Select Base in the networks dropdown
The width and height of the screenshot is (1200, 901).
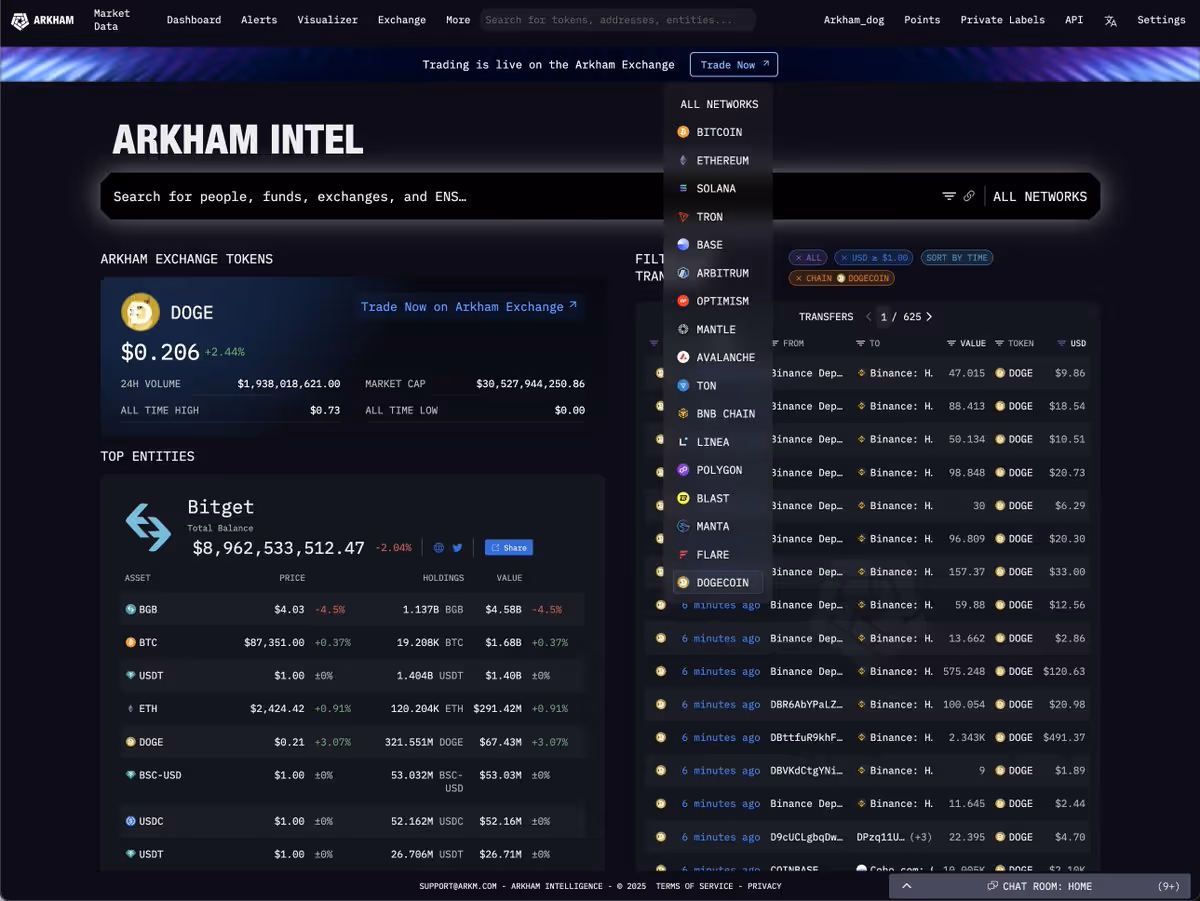(718, 245)
